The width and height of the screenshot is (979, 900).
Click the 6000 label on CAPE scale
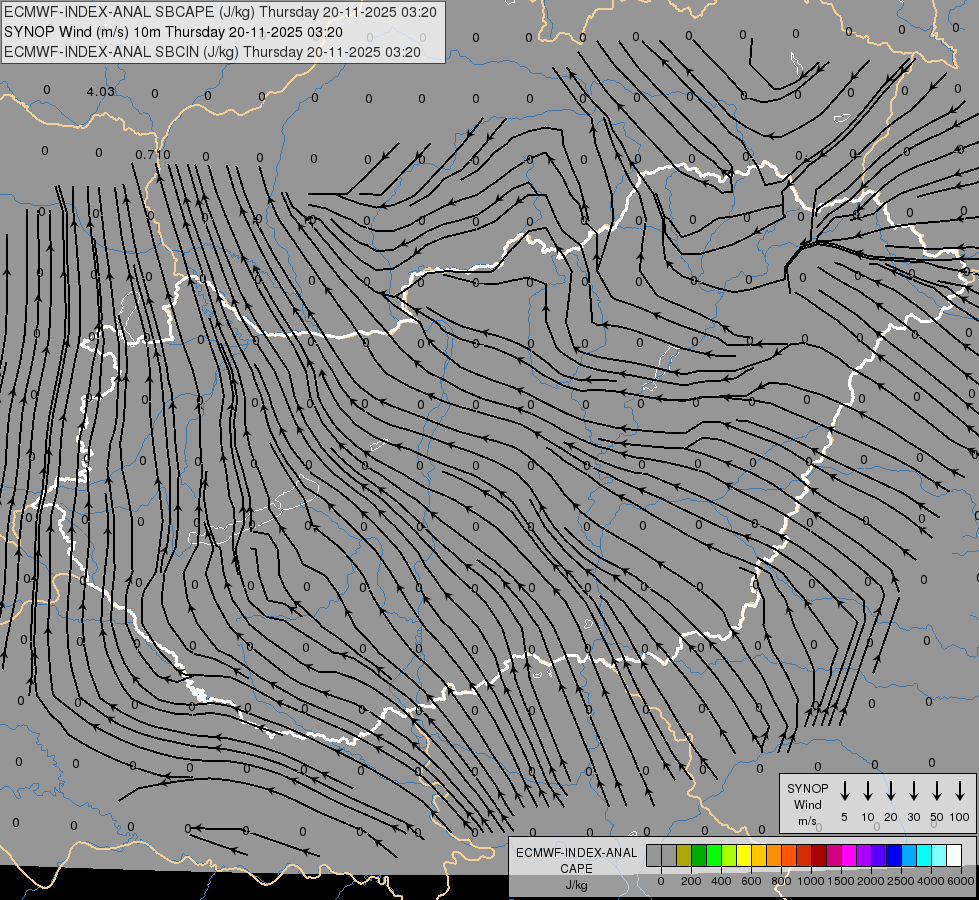click(961, 881)
